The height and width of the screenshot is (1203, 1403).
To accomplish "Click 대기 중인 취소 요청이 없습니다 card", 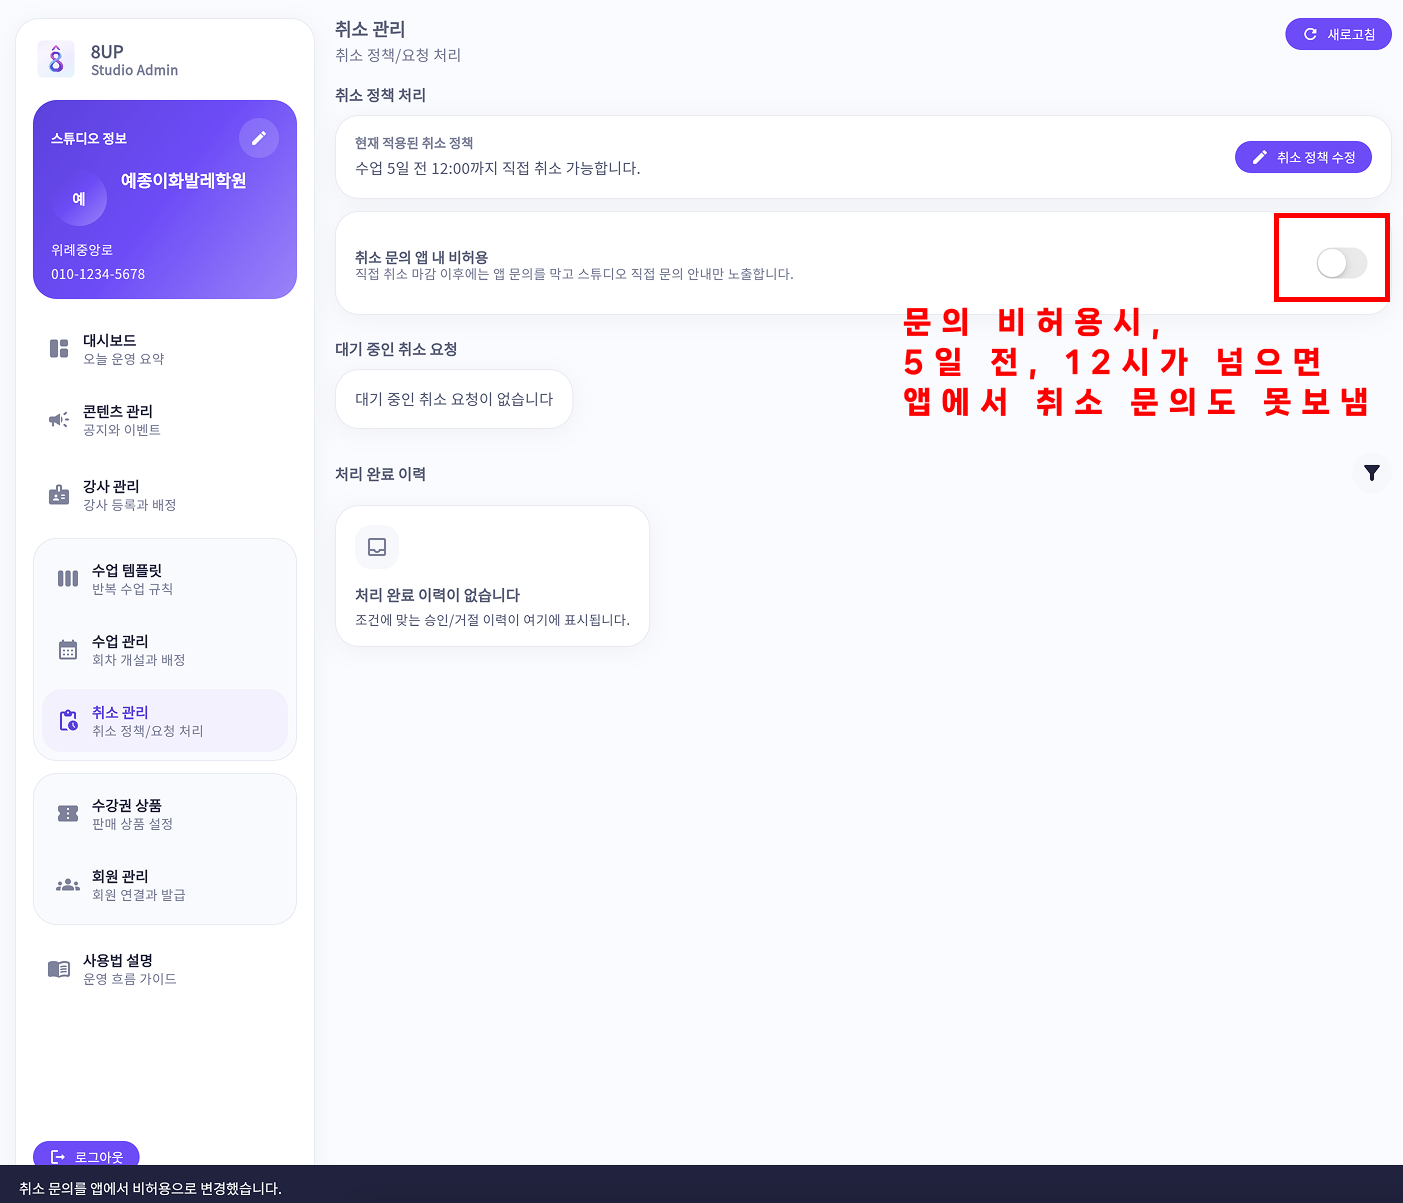I will (454, 399).
